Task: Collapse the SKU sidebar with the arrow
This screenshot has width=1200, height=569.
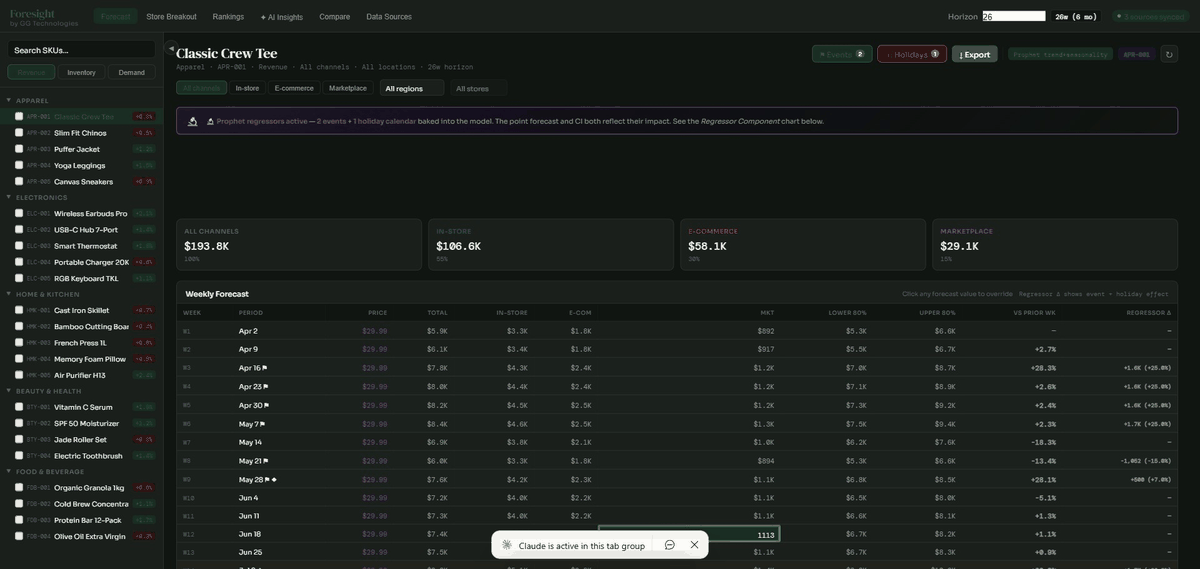Action: [x=170, y=48]
